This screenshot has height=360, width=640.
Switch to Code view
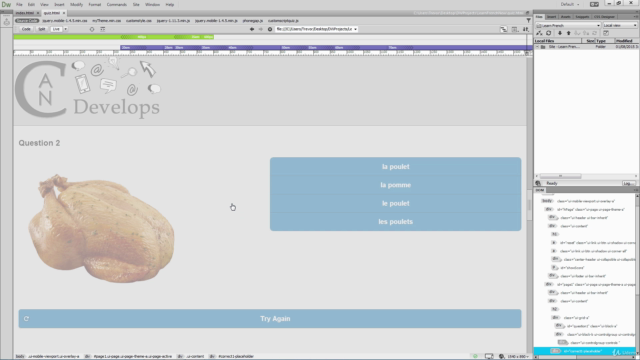[x=26, y=29]
